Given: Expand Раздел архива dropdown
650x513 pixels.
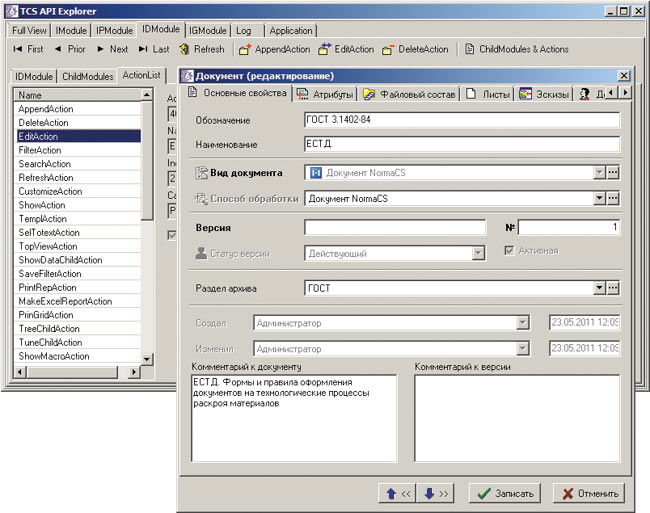Looking at the screenshot, I should pos(599,288).
